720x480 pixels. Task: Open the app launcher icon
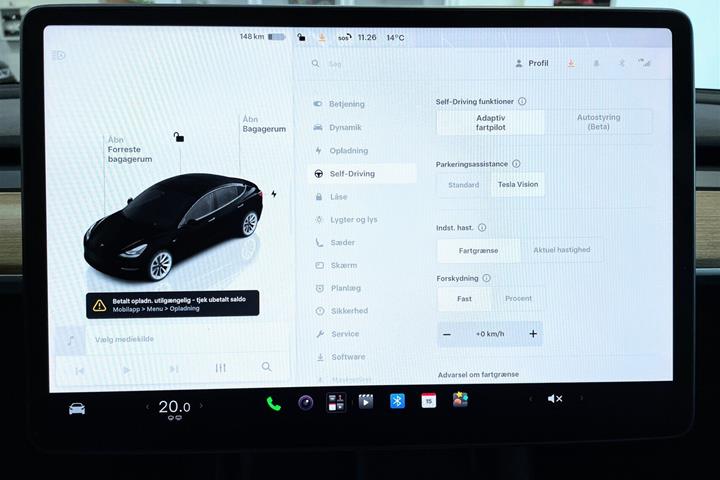click(336, 402)
